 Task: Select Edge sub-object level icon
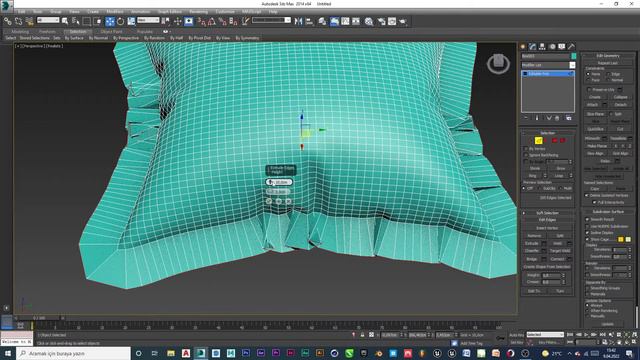point(538,140)
